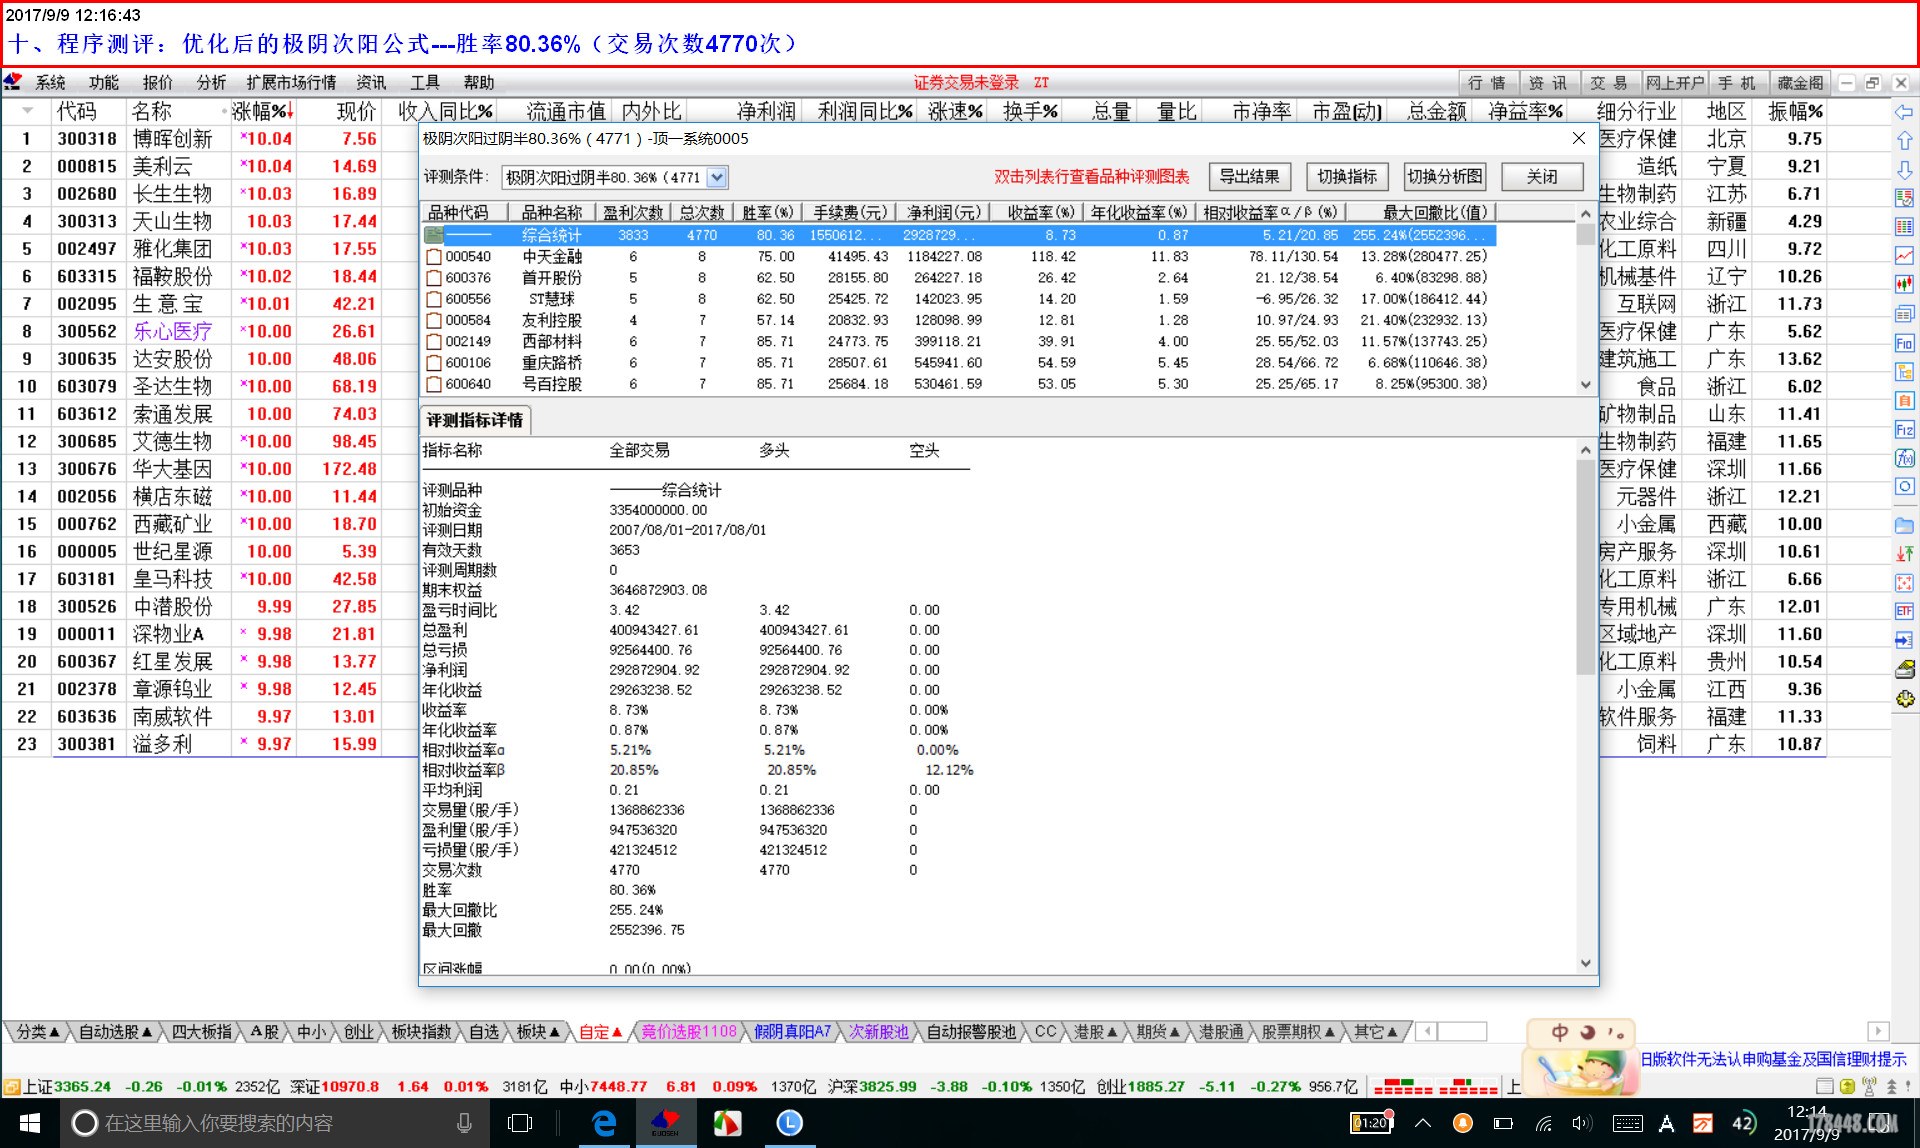Click the details panel vertical scrollbar thumb
1920x1148 pixels.
[1585, 567]
